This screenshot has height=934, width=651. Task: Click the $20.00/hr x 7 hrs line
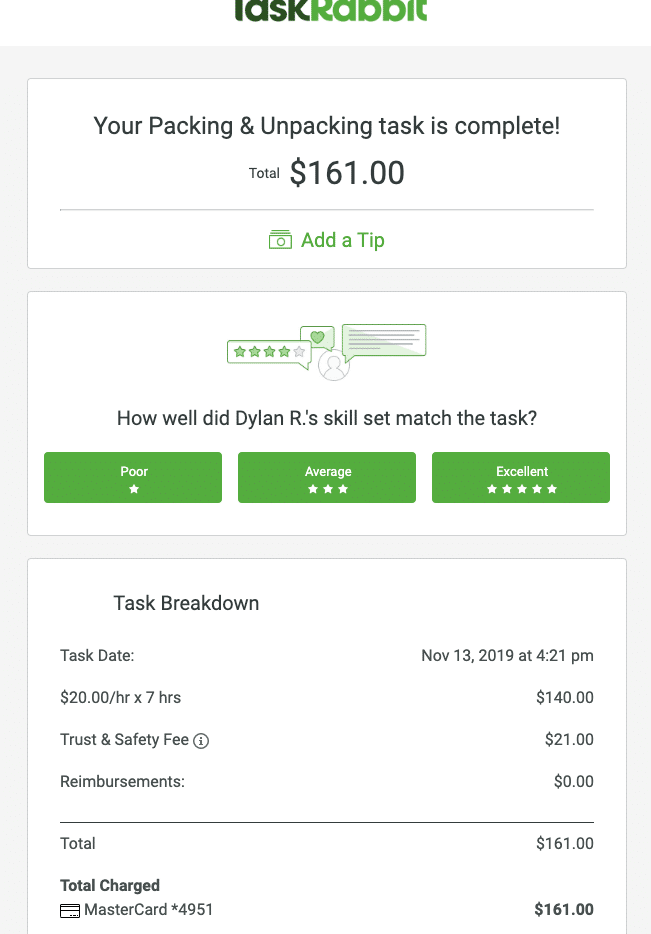[x=121, y=698]
